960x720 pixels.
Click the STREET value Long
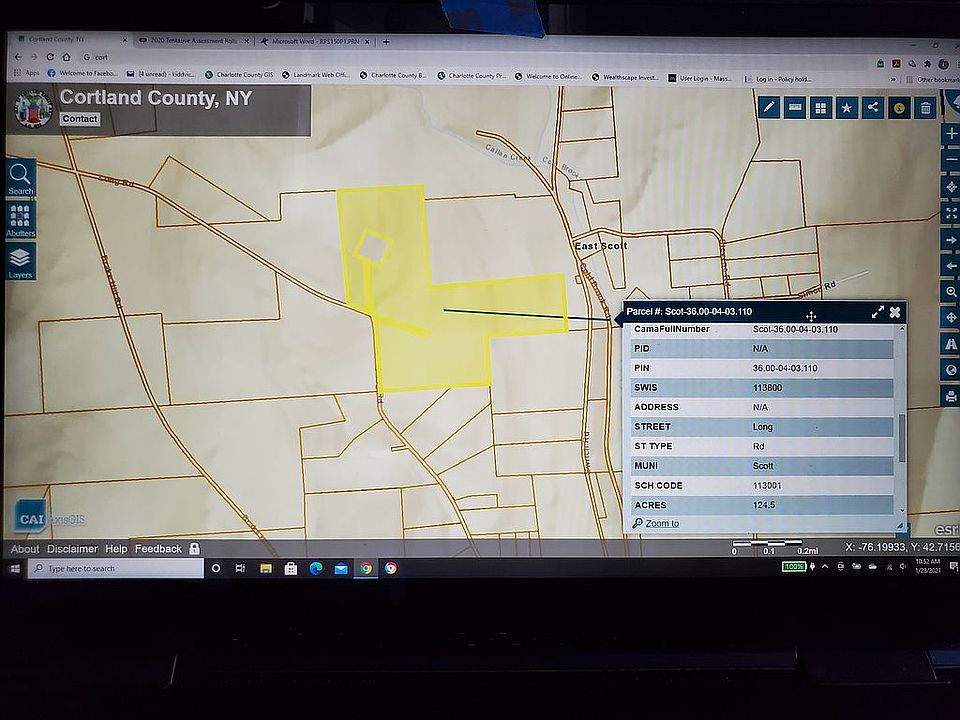(x=762, y=427)
